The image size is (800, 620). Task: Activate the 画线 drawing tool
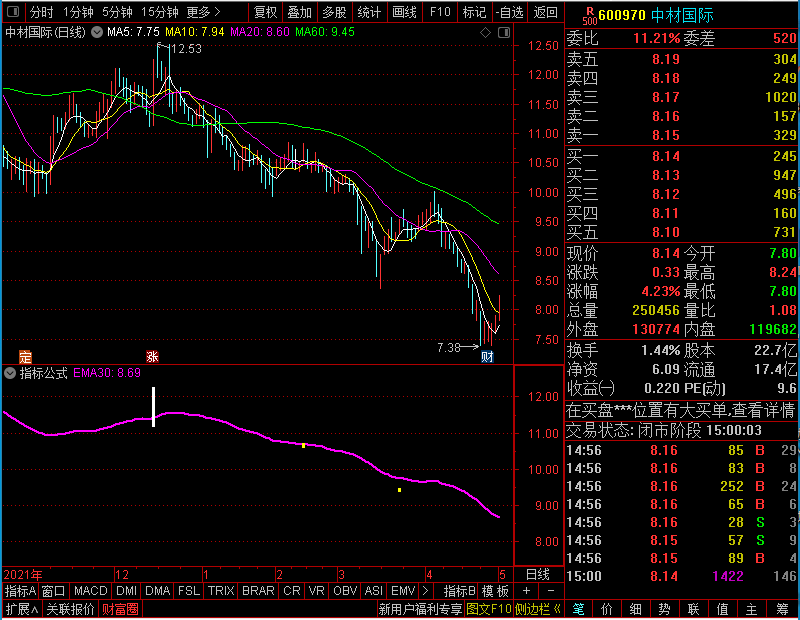click(x=404, y=12)
